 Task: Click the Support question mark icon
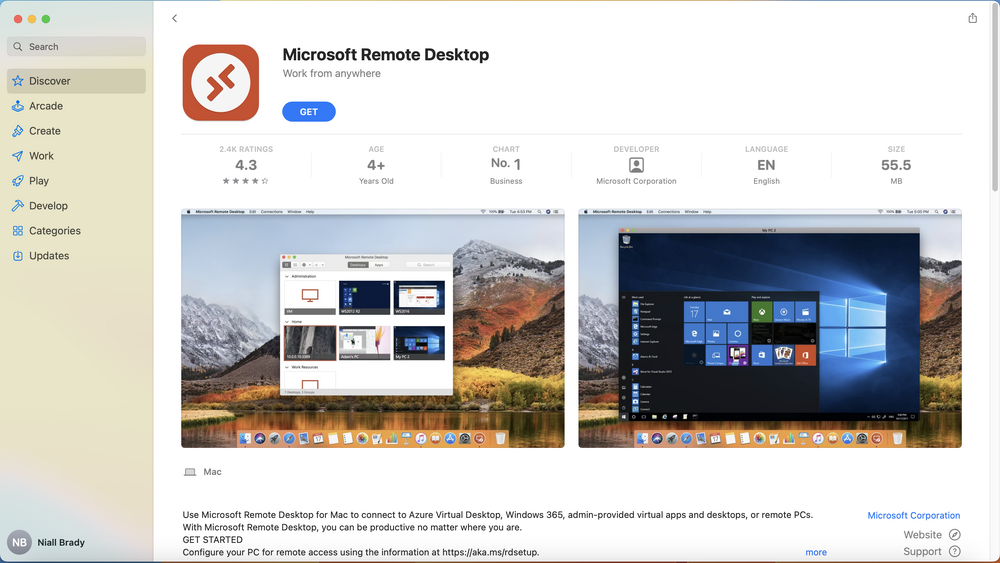[x=955, y=552]
